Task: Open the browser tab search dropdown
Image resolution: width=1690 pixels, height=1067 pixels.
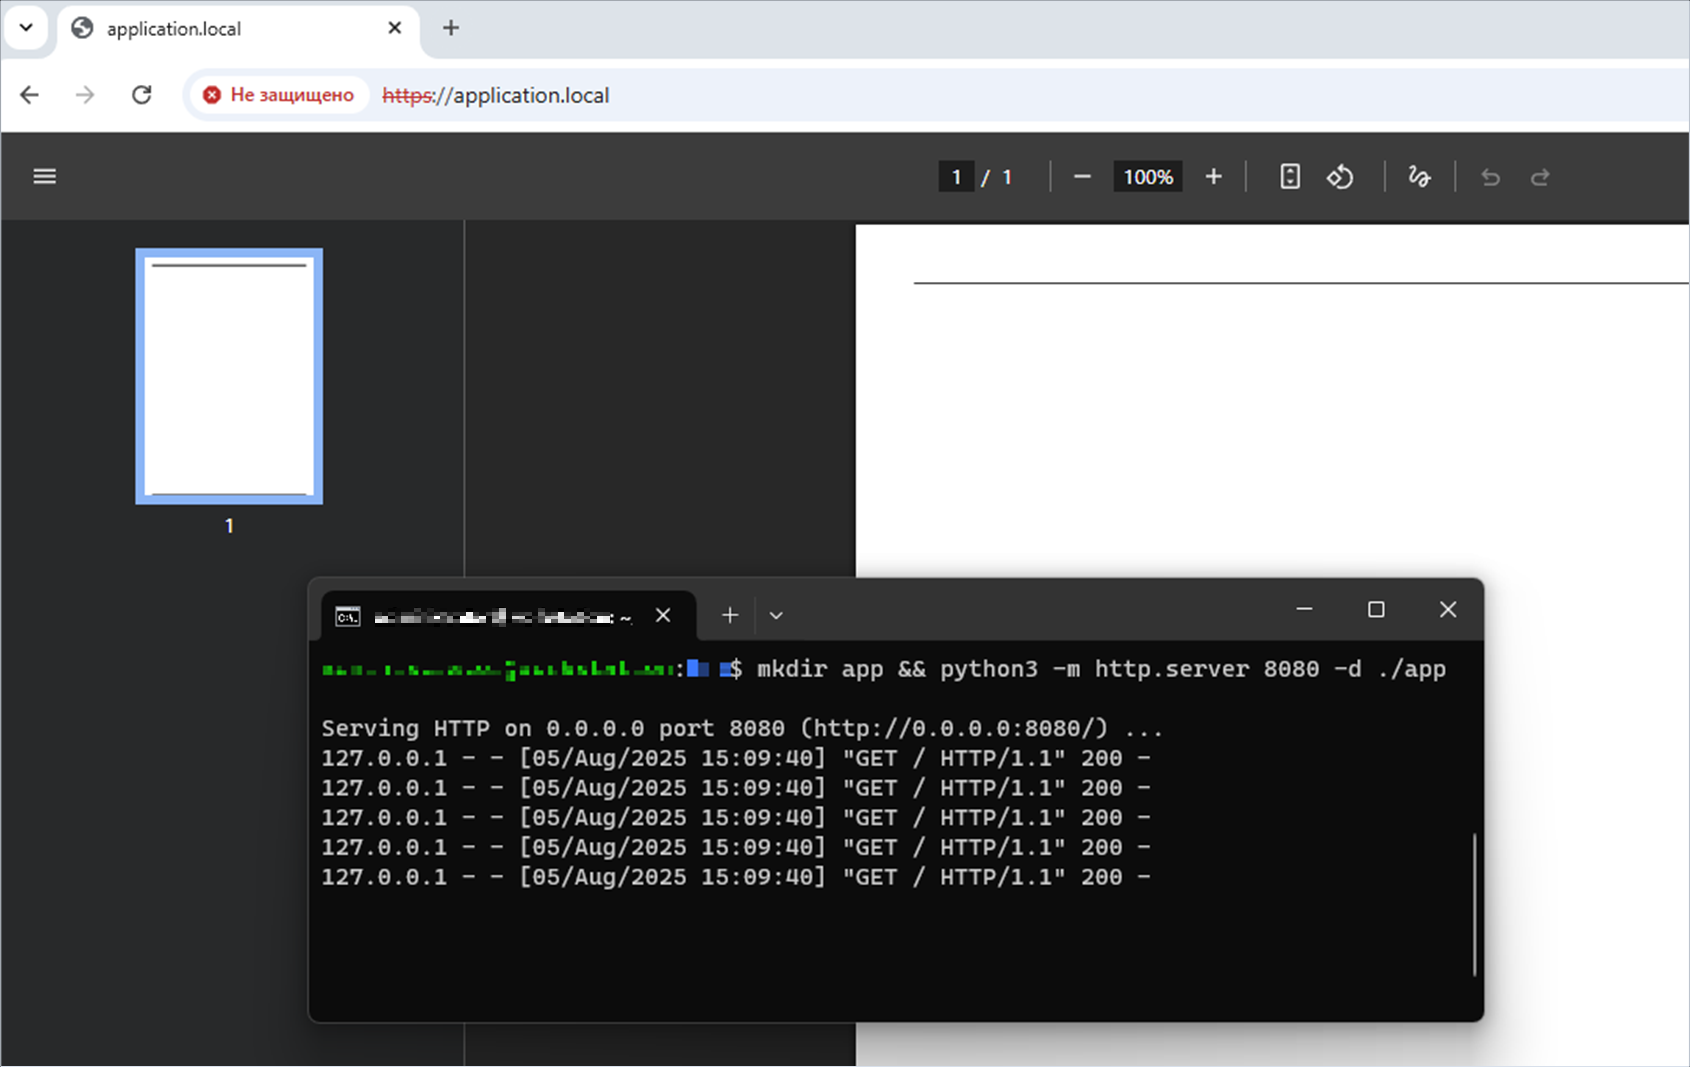Action: [27, 28]
